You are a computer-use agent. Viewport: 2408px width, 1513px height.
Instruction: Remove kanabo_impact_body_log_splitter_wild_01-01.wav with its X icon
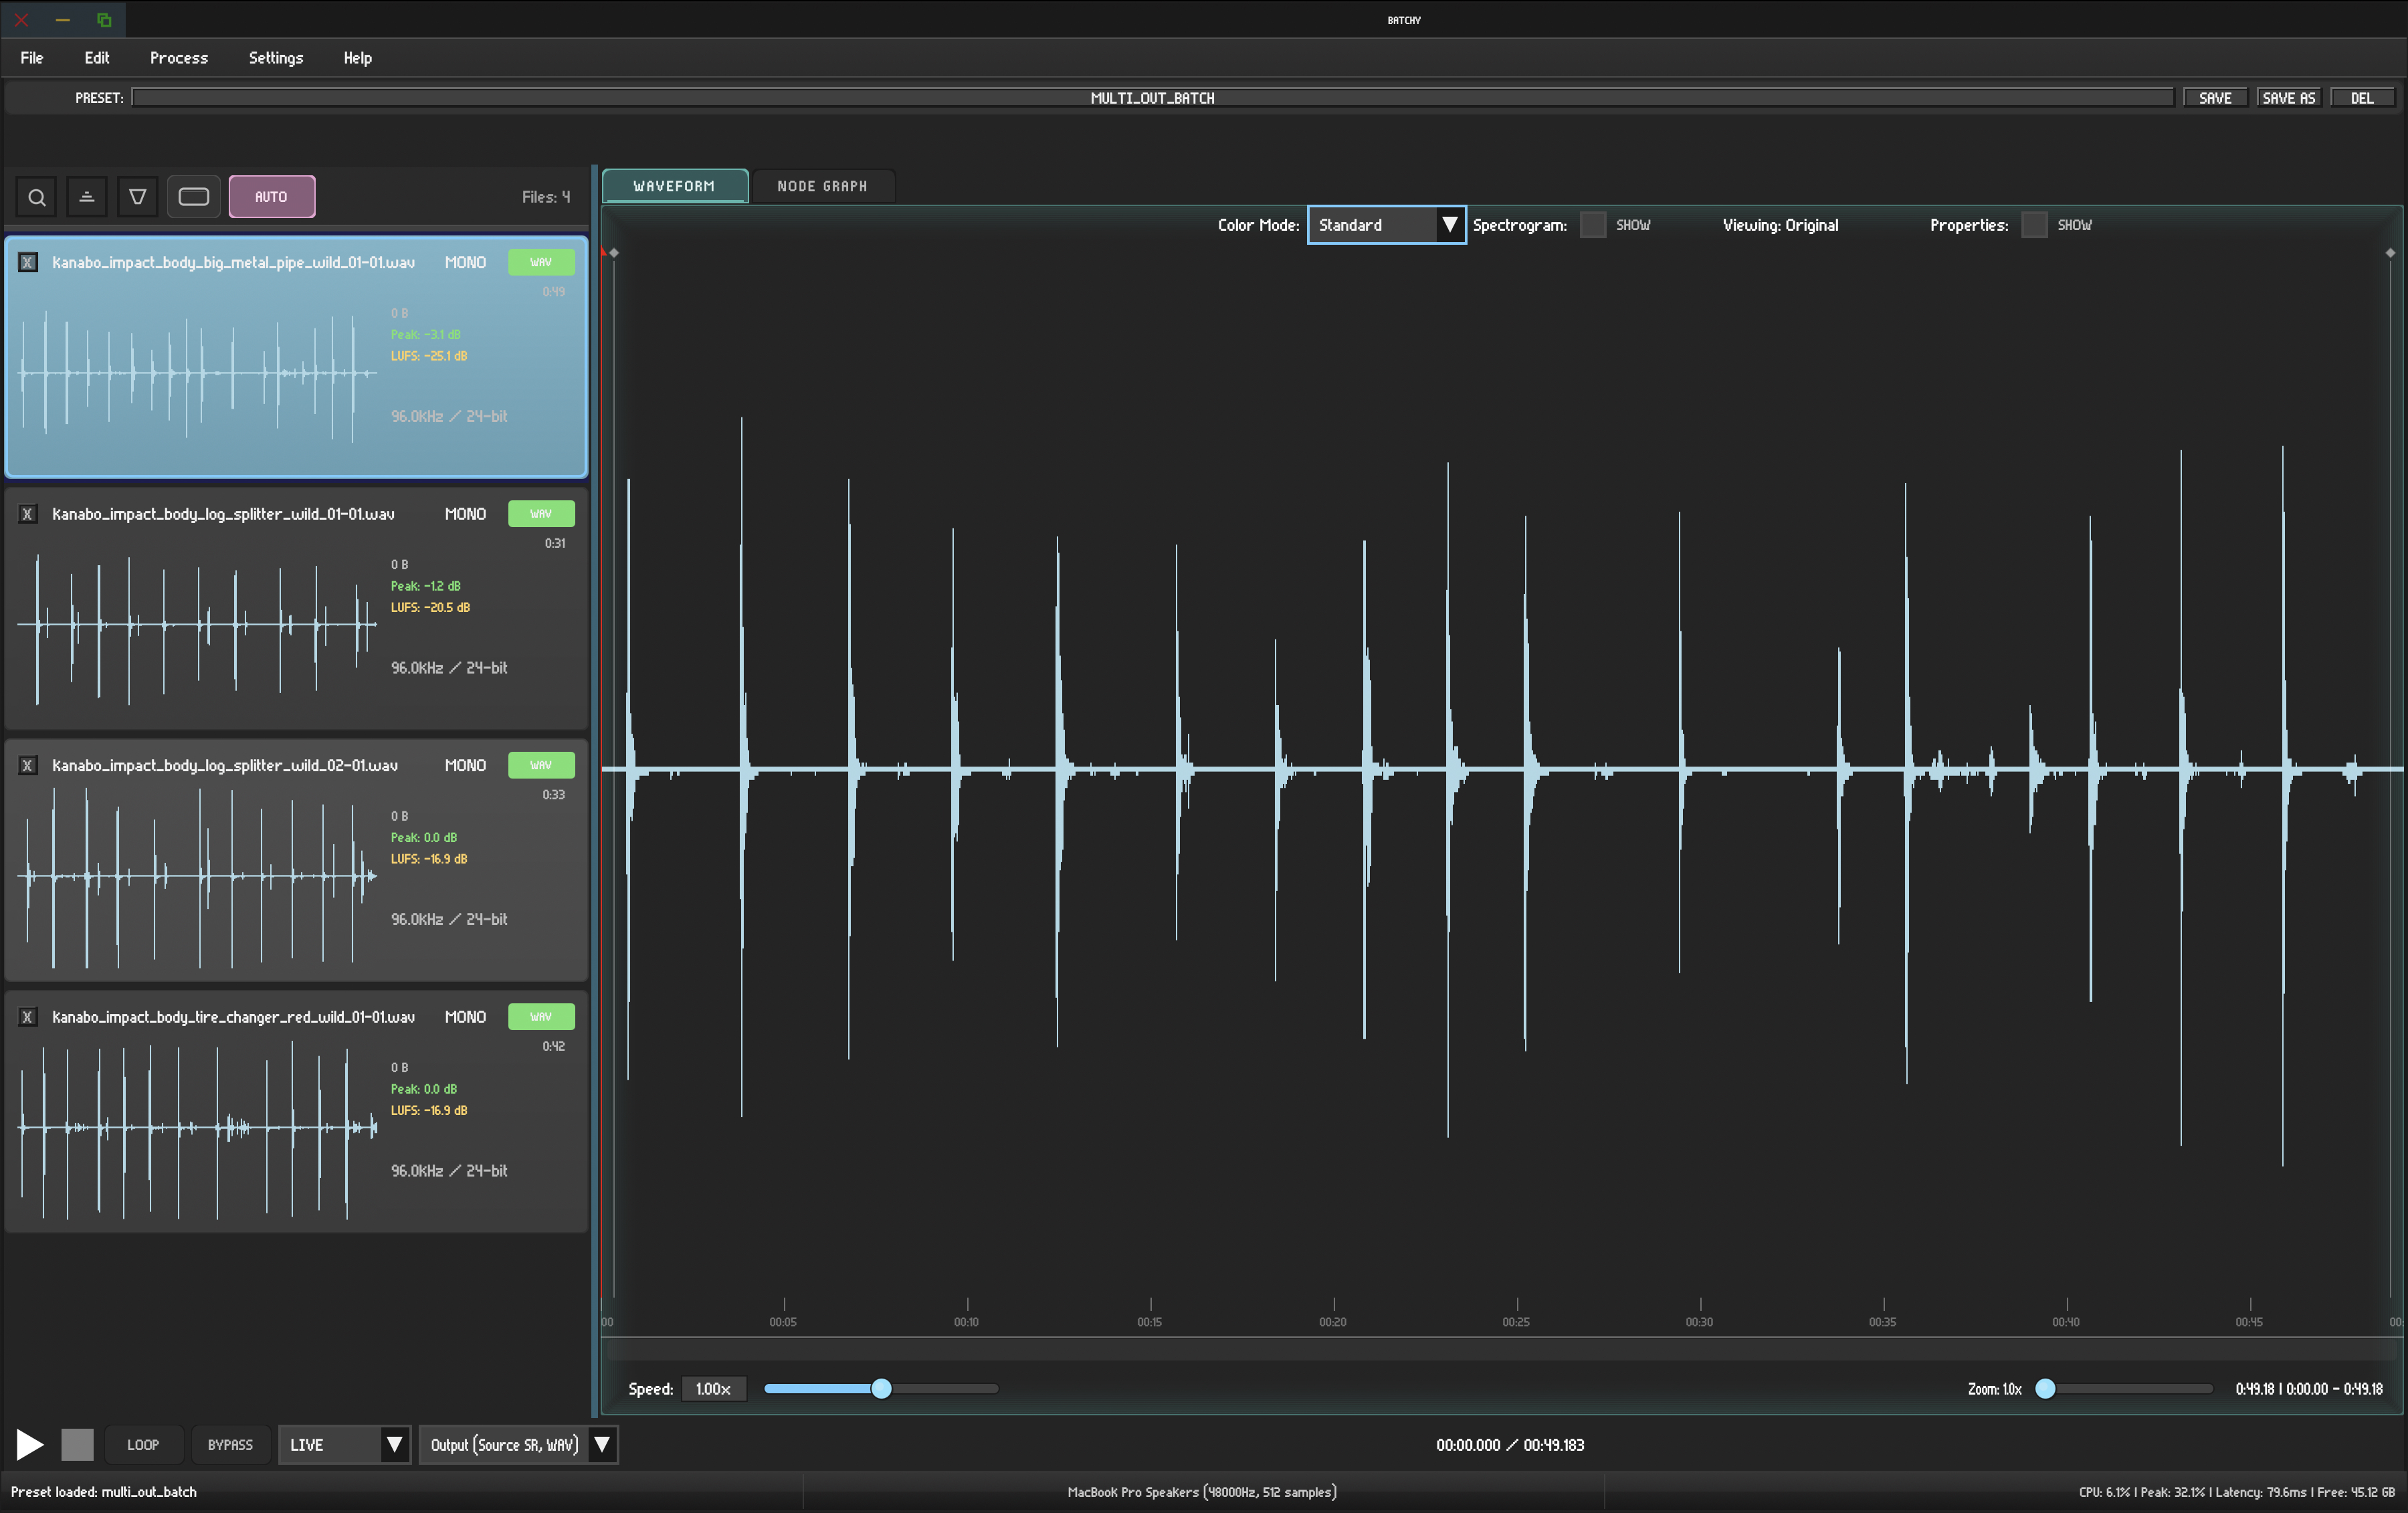(x=27, y=513)
